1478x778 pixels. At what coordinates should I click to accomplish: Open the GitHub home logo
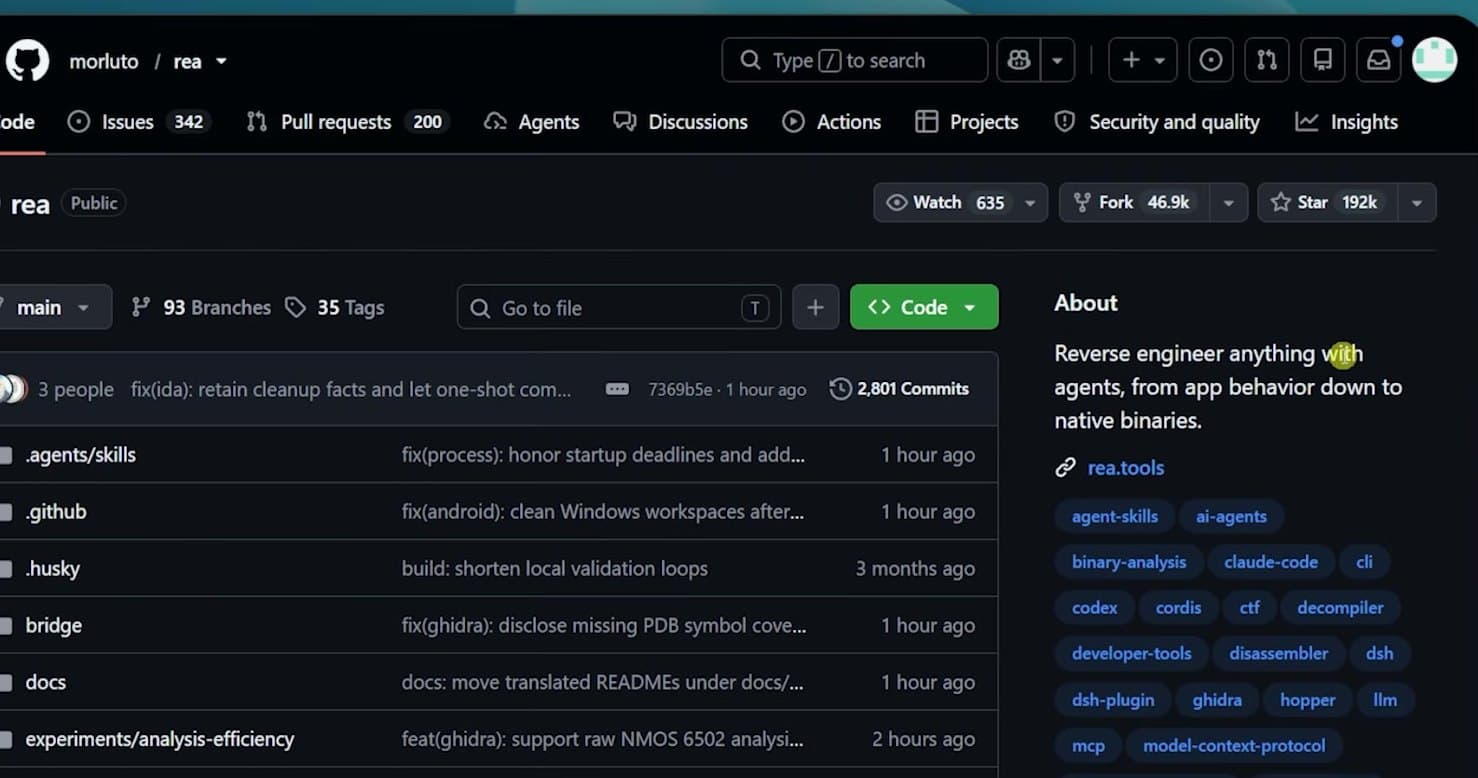27,61
